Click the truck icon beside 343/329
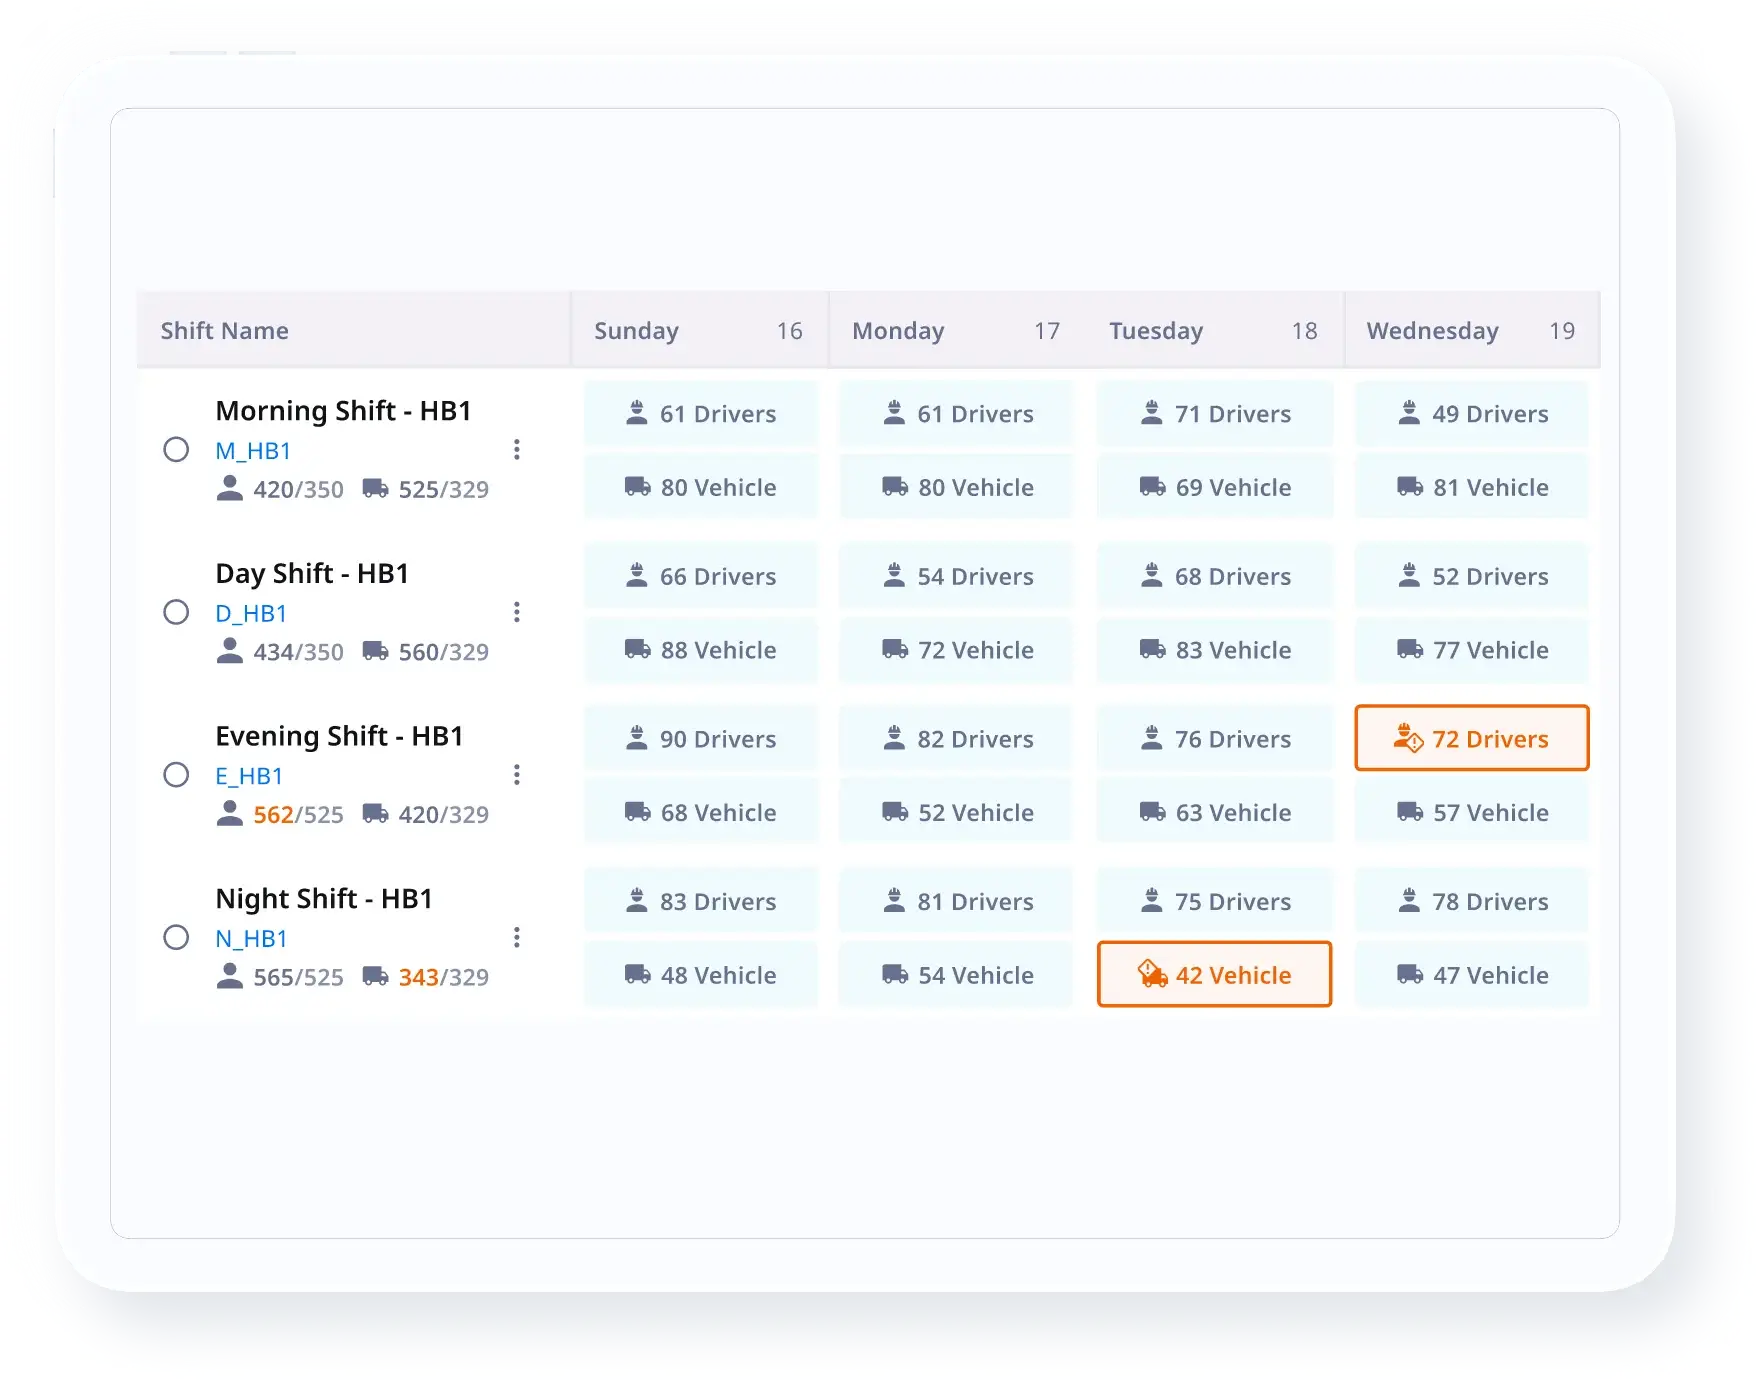This screenshot has height=1380, width=1758. [375, 976]
